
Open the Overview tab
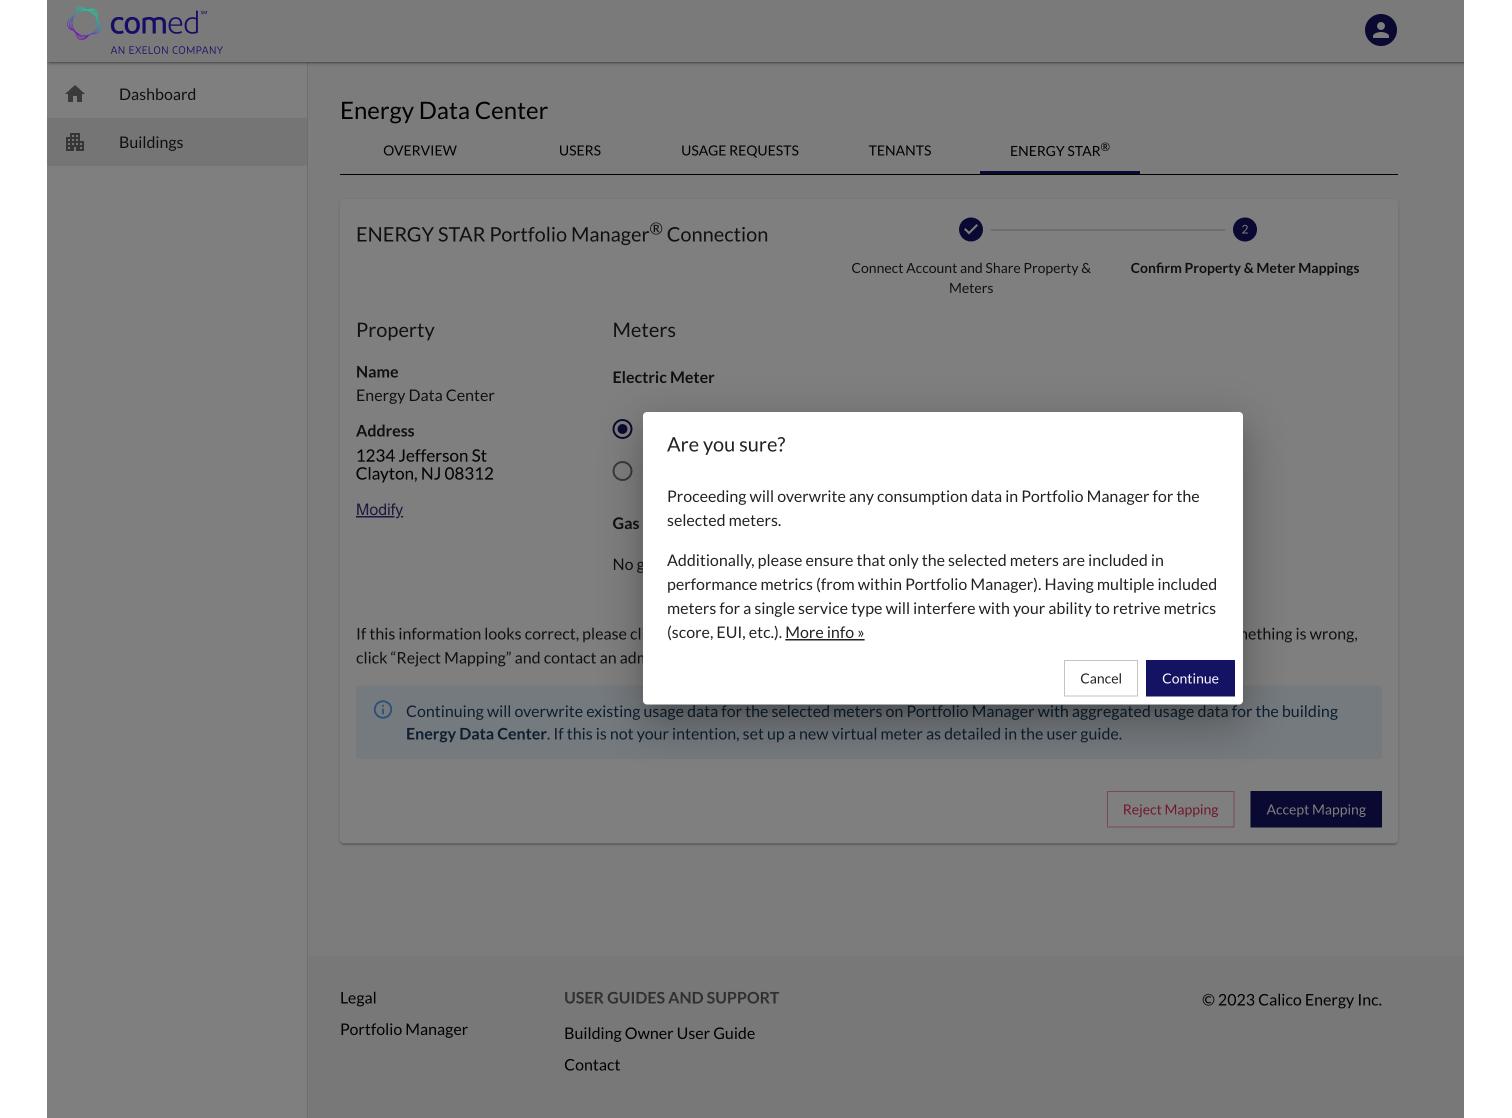click(420, 151)
